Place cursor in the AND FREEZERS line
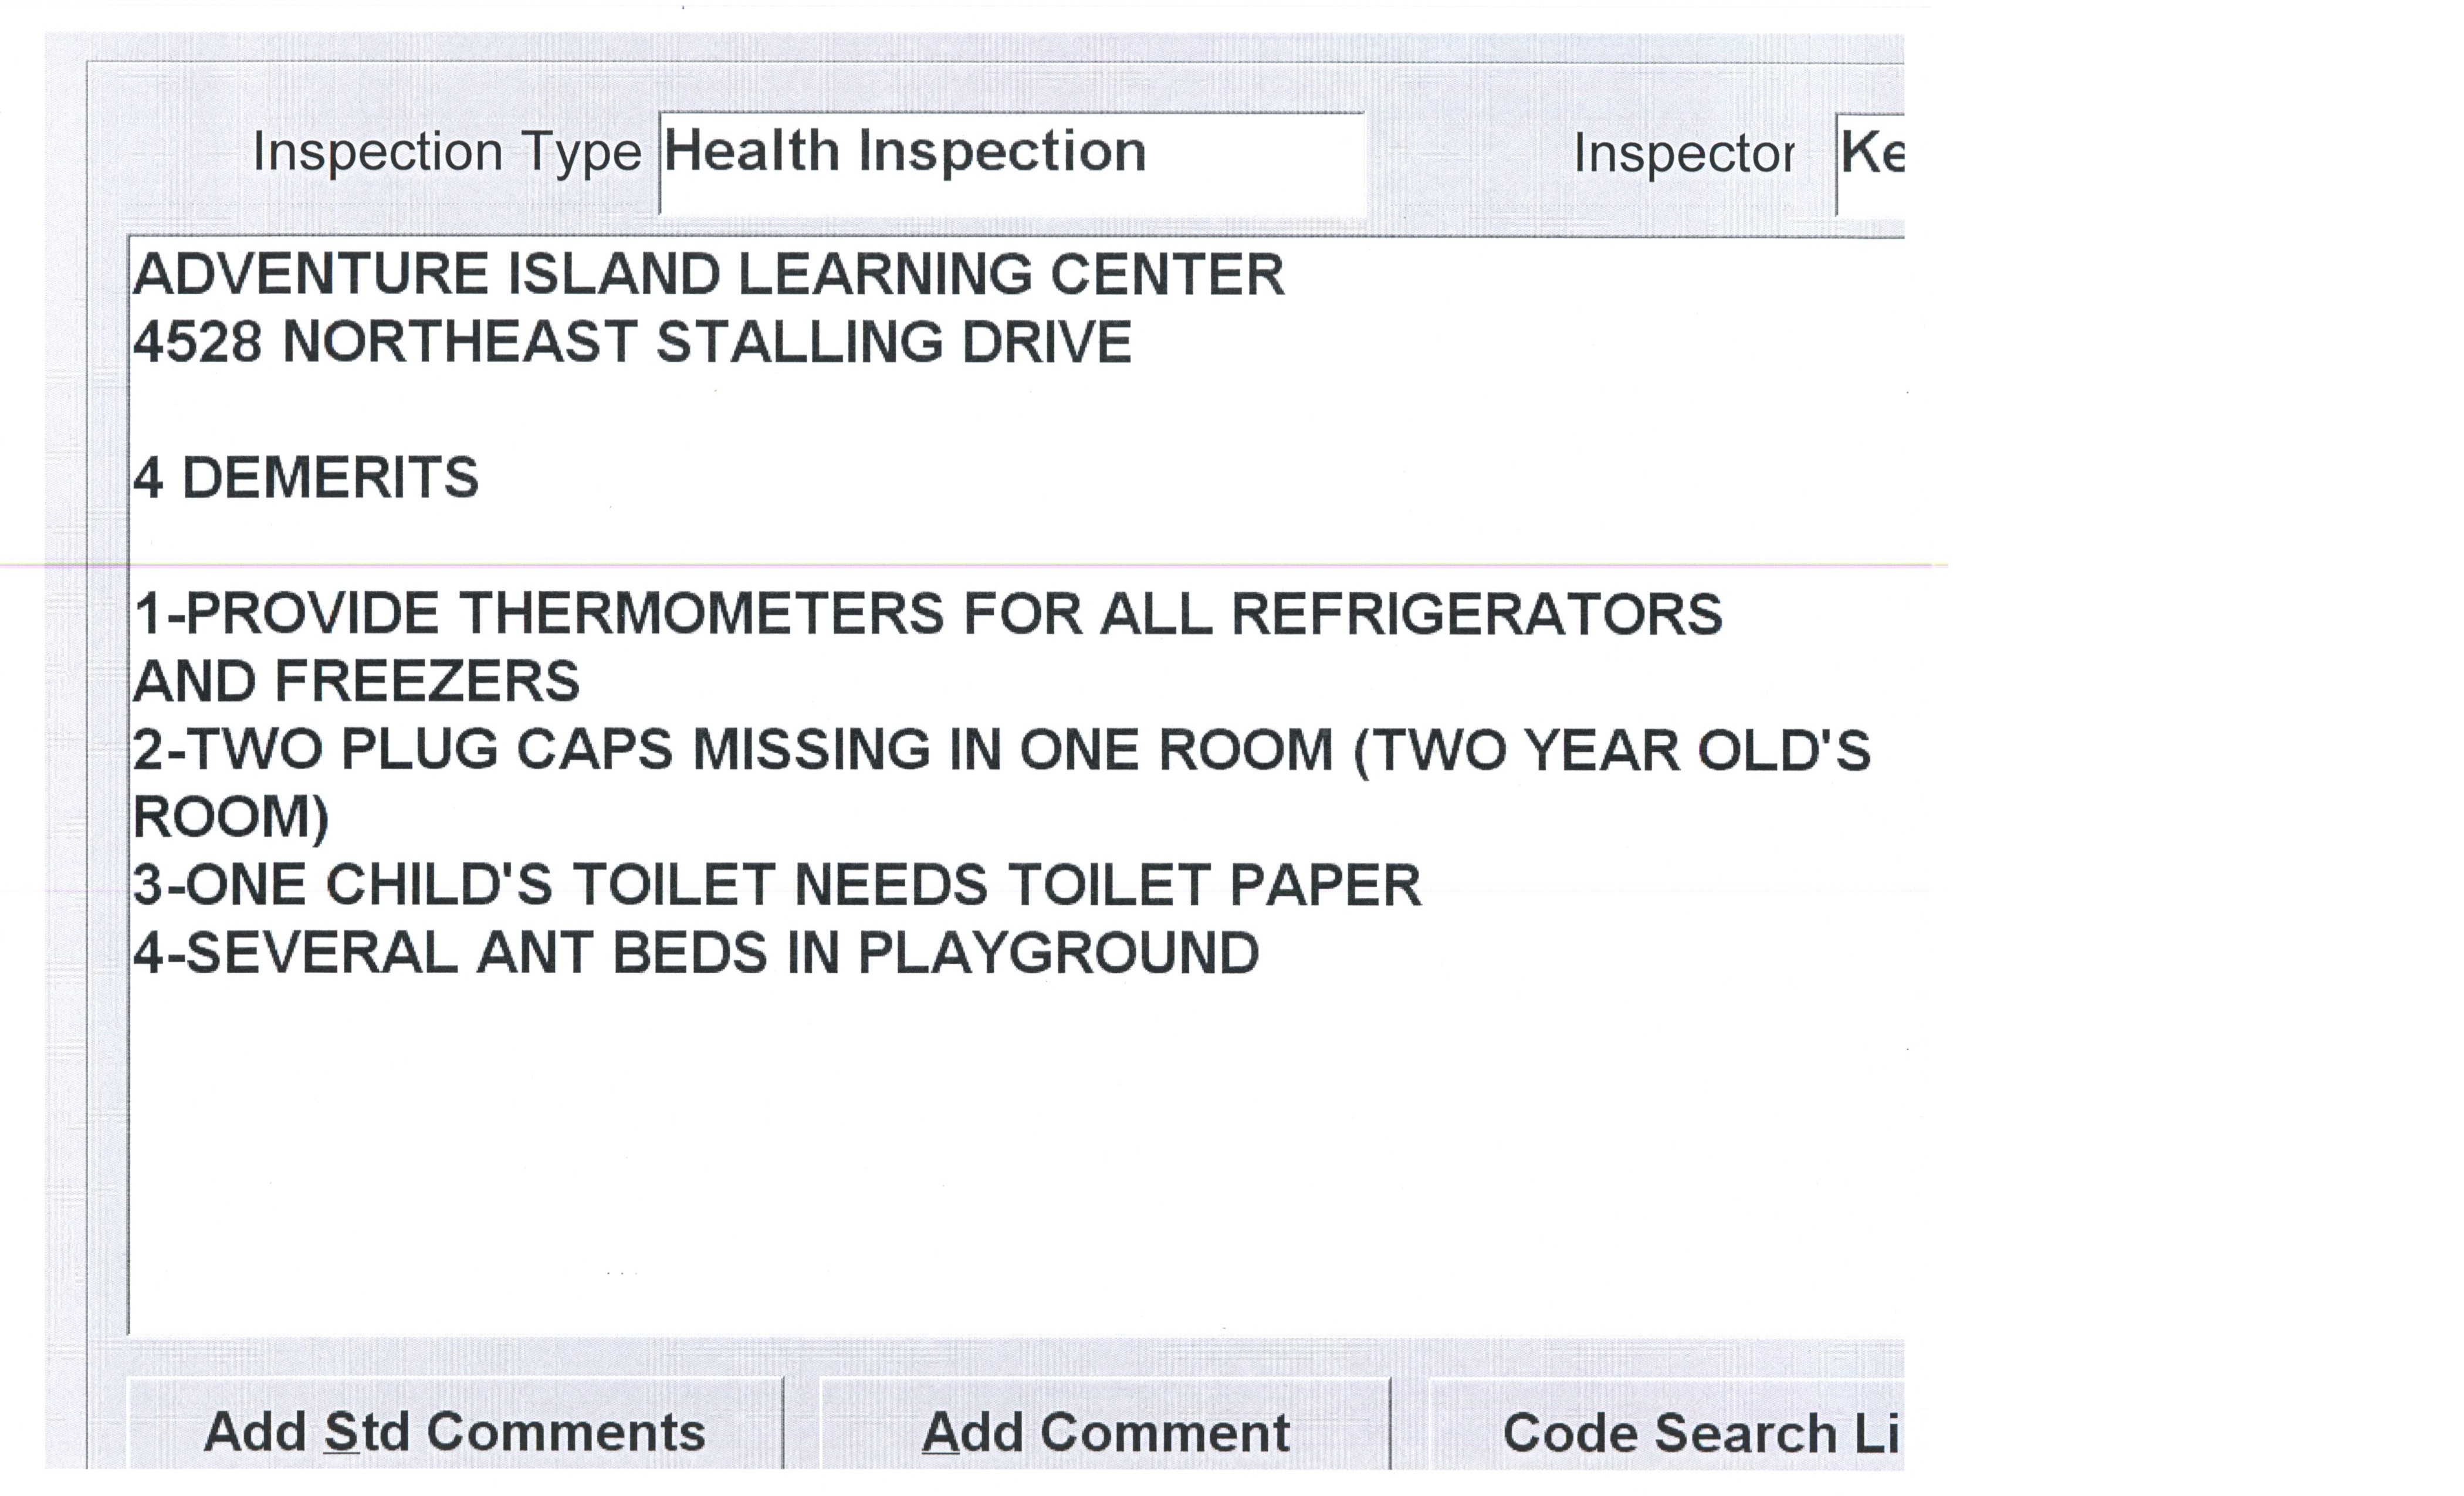This screenshot has width=2464, height=1496. 356,681
